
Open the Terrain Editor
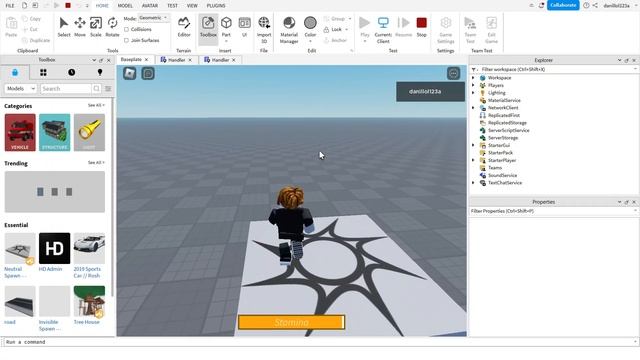pos(184,27)
